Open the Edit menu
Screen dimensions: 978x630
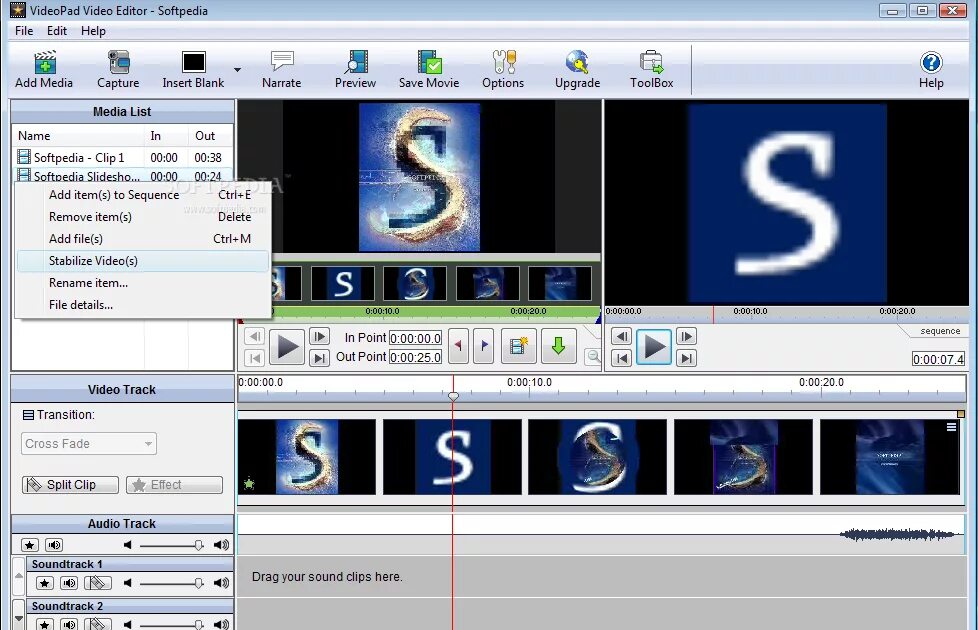(57, 31)
